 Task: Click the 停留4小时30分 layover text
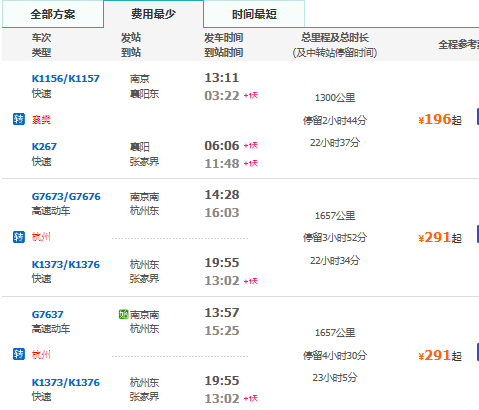[335, 356]
